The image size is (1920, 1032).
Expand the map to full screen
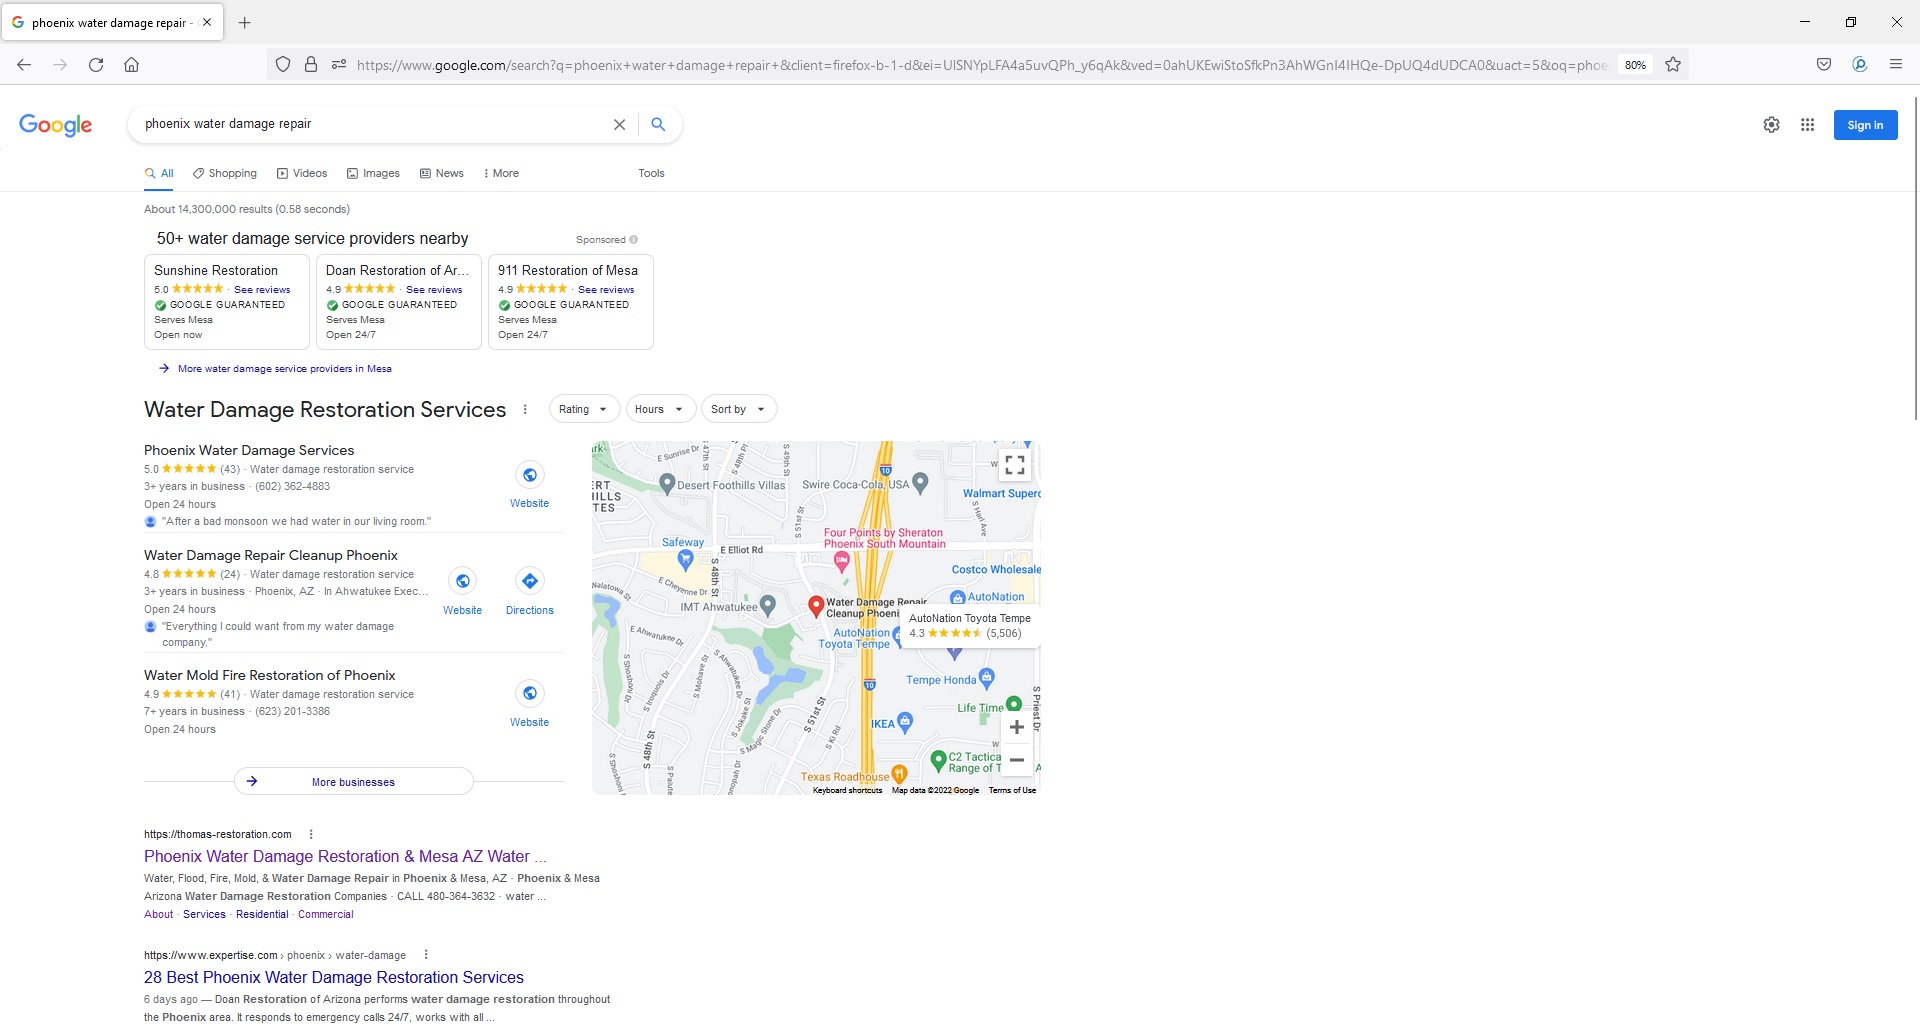(x=1014, y=465)
